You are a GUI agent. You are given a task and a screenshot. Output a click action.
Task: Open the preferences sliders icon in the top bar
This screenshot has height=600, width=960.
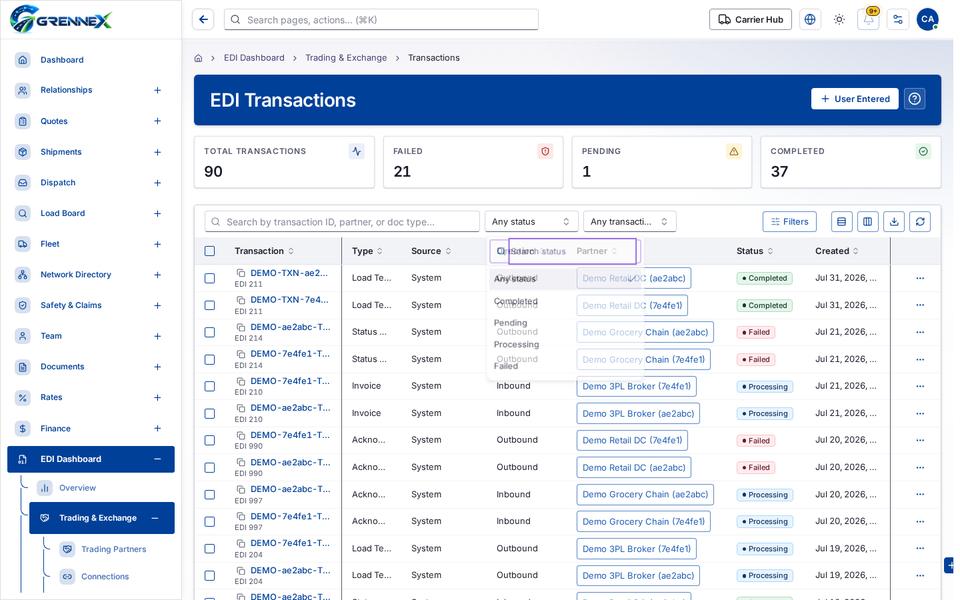click(x=898, y=20)
